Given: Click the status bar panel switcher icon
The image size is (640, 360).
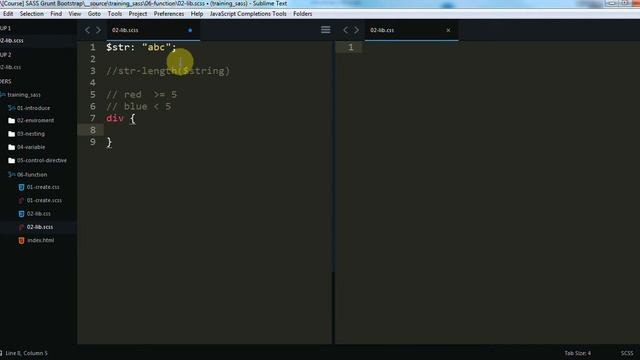Looking at the screenshot, I should coord(1,353).
